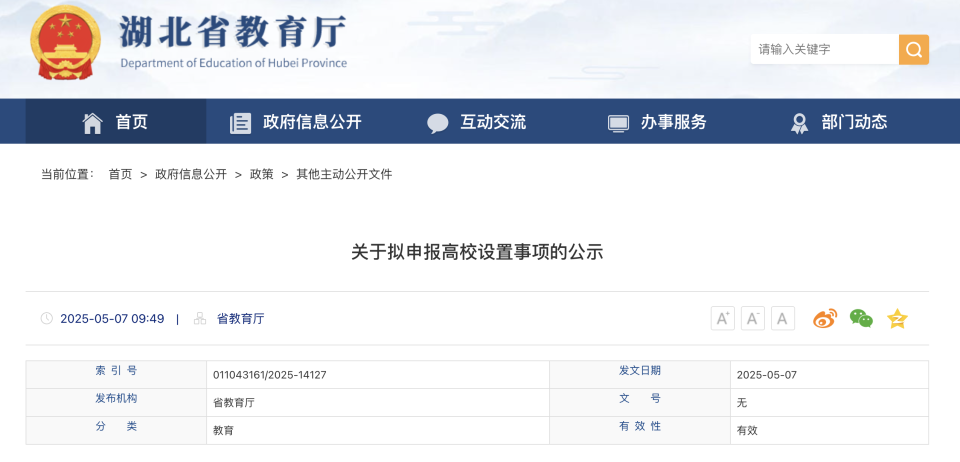Click the organization icon beside 省教育厅
Viewport: 960px width, 462px height.
200,318
